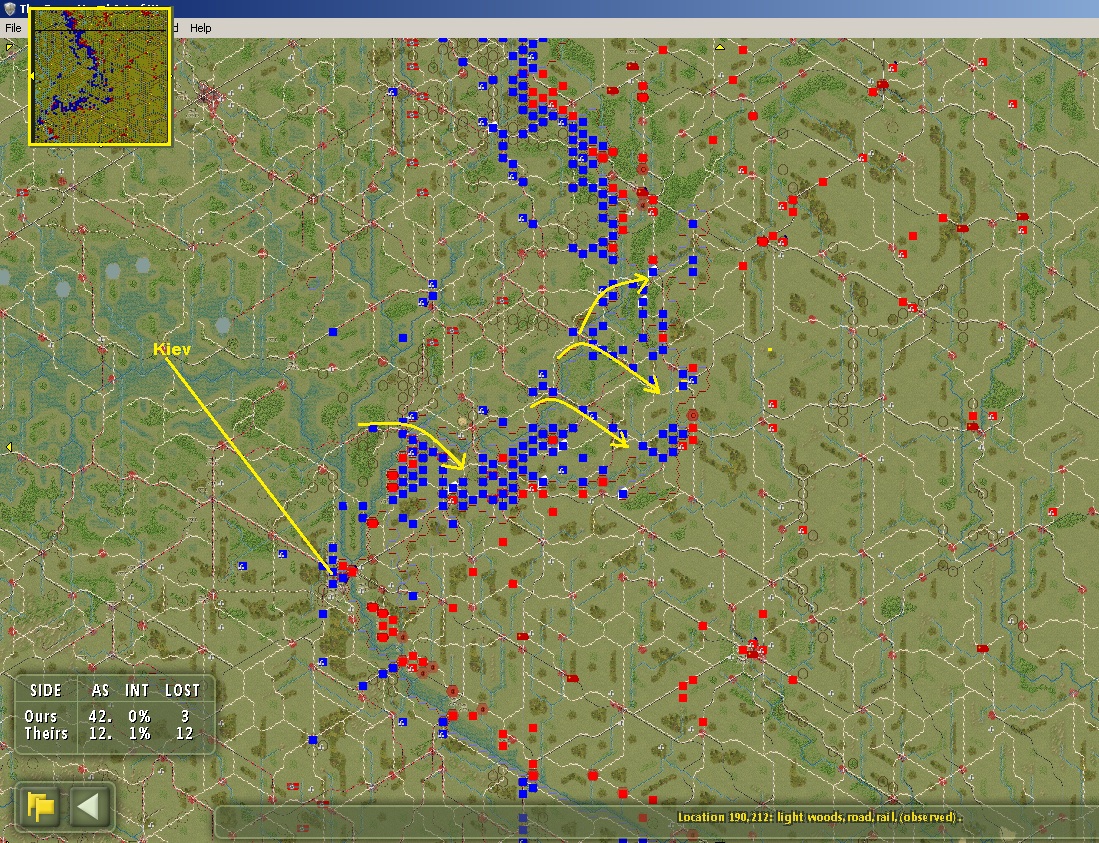Open the Help menu
1099x843 pixels.
coord(200,28)
